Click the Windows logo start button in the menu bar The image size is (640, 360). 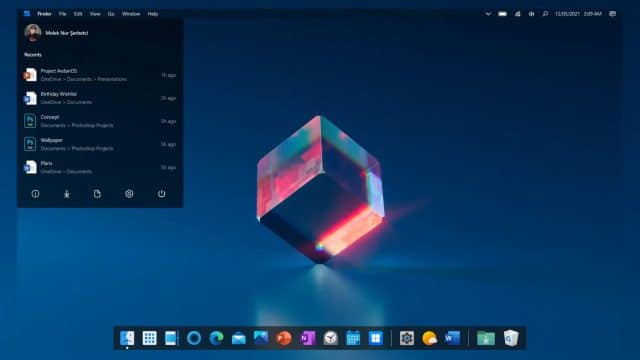(x=27, y=14)
